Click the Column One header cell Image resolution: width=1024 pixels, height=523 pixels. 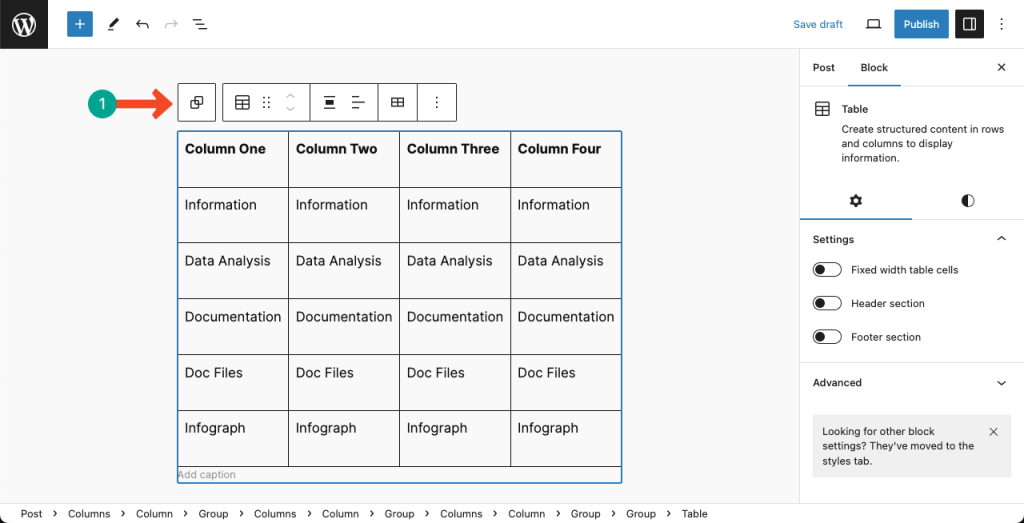232,159
